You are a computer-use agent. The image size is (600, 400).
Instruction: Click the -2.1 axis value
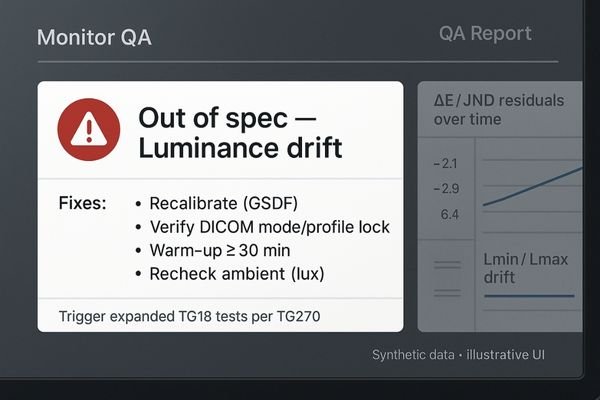point(445,164)
